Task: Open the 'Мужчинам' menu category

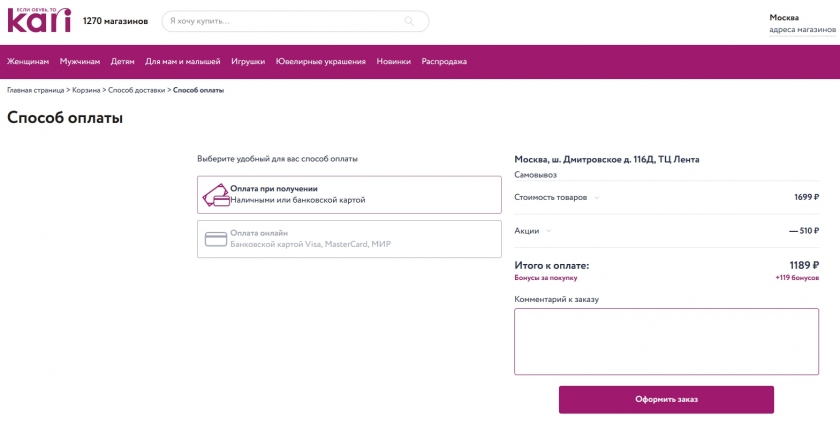Action: [x=80, y=62]
